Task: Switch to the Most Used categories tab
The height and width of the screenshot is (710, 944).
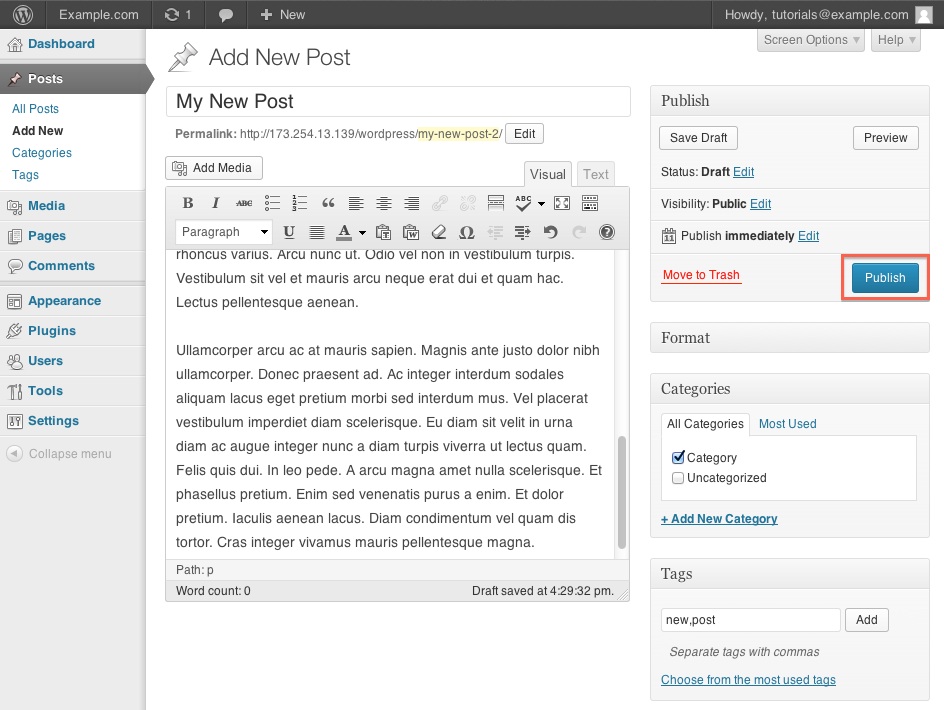Action: click(x=787, y=424)
